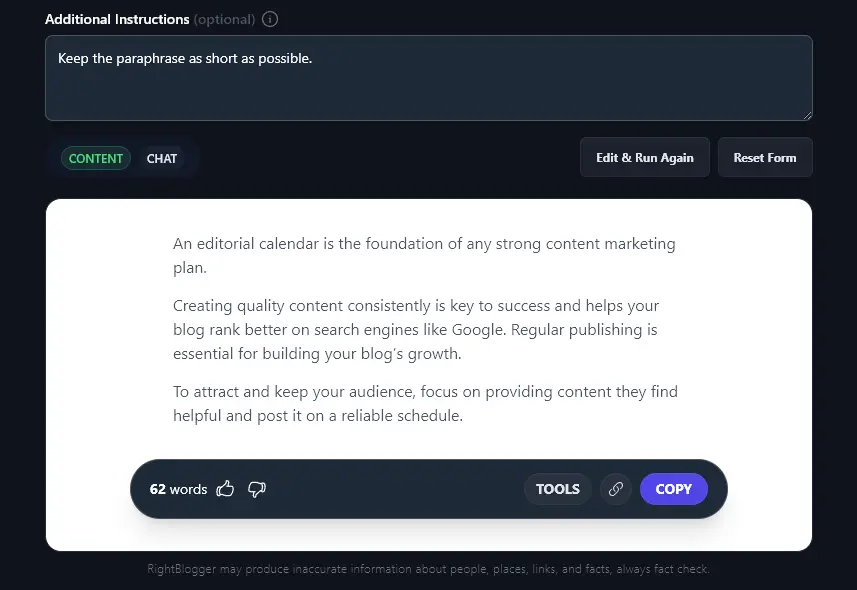This screenshot has width=857, height=590.
Task: Click the copy-link icon next to COPY
Action: click(616, 489)
